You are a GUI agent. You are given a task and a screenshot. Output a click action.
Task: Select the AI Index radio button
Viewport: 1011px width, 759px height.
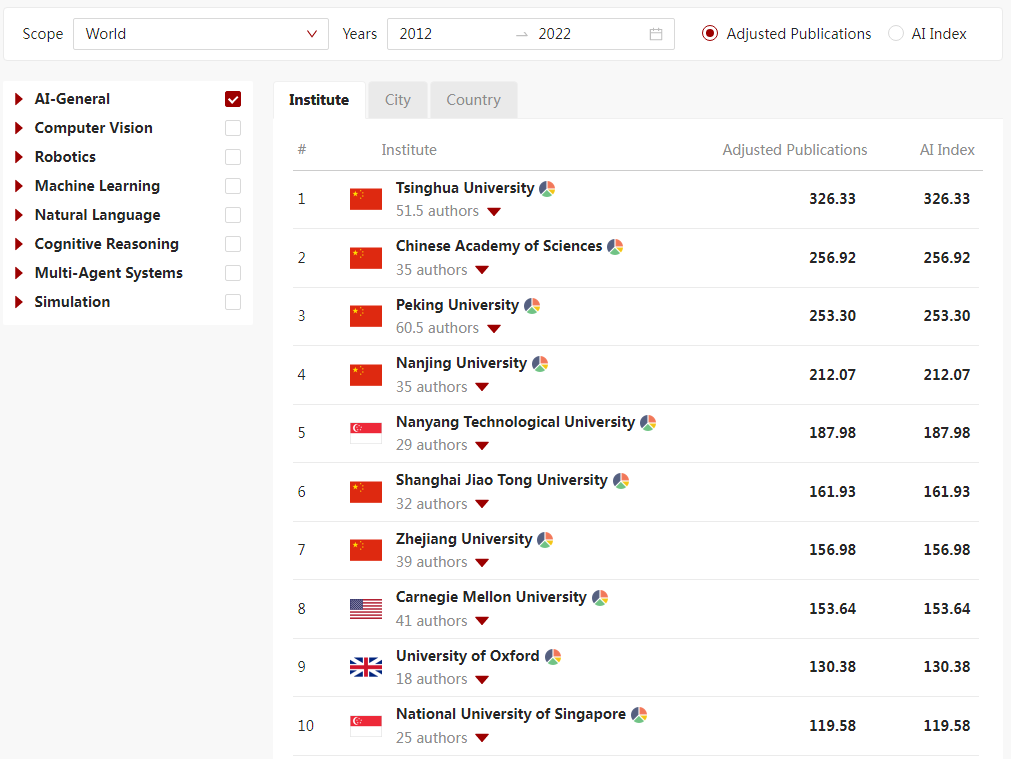pyautogui.click(x=896, y=34)
